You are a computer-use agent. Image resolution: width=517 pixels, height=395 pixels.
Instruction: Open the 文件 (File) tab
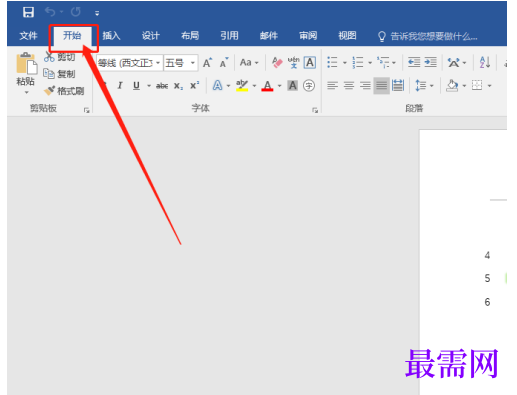(28, 35)
